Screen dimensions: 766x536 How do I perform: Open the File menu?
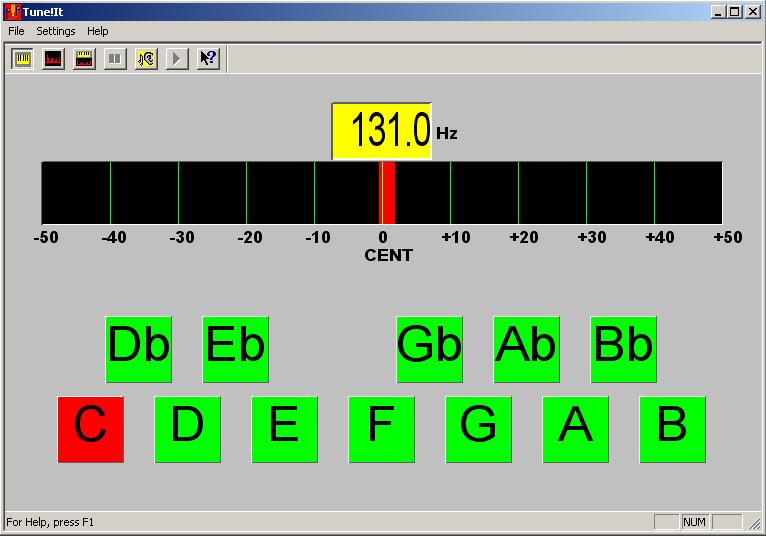(16, 31)
